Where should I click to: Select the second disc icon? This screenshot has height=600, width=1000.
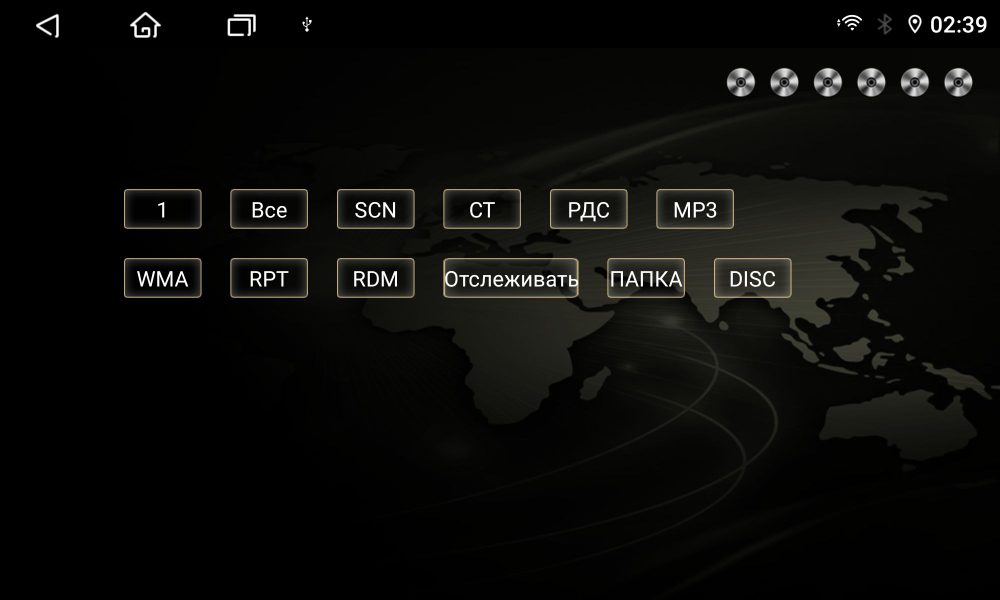click(784, 82)
